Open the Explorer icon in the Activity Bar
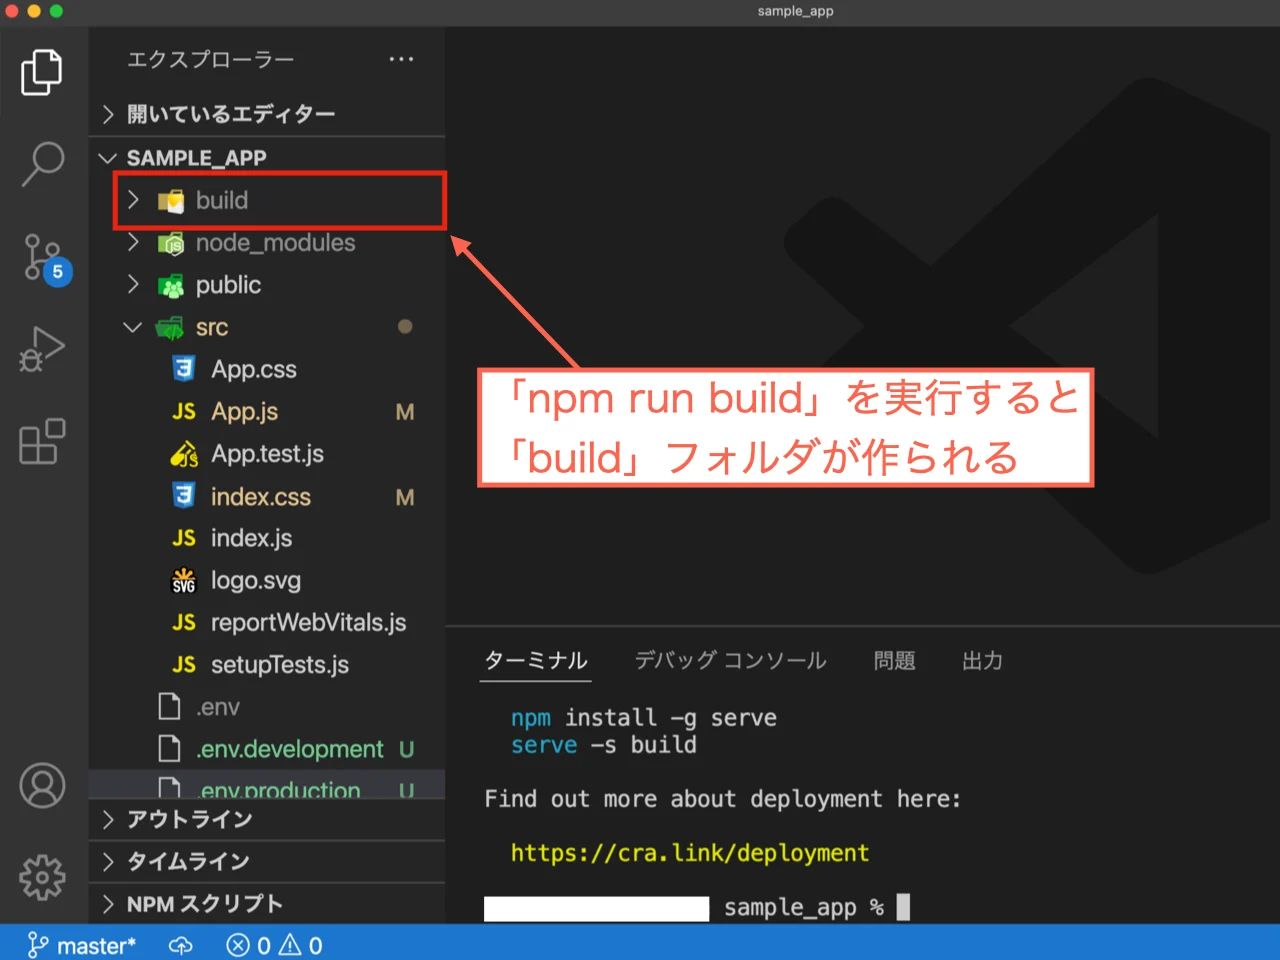Image resolution: width=1280 pixels, height=960 pixels. [42, 71]
